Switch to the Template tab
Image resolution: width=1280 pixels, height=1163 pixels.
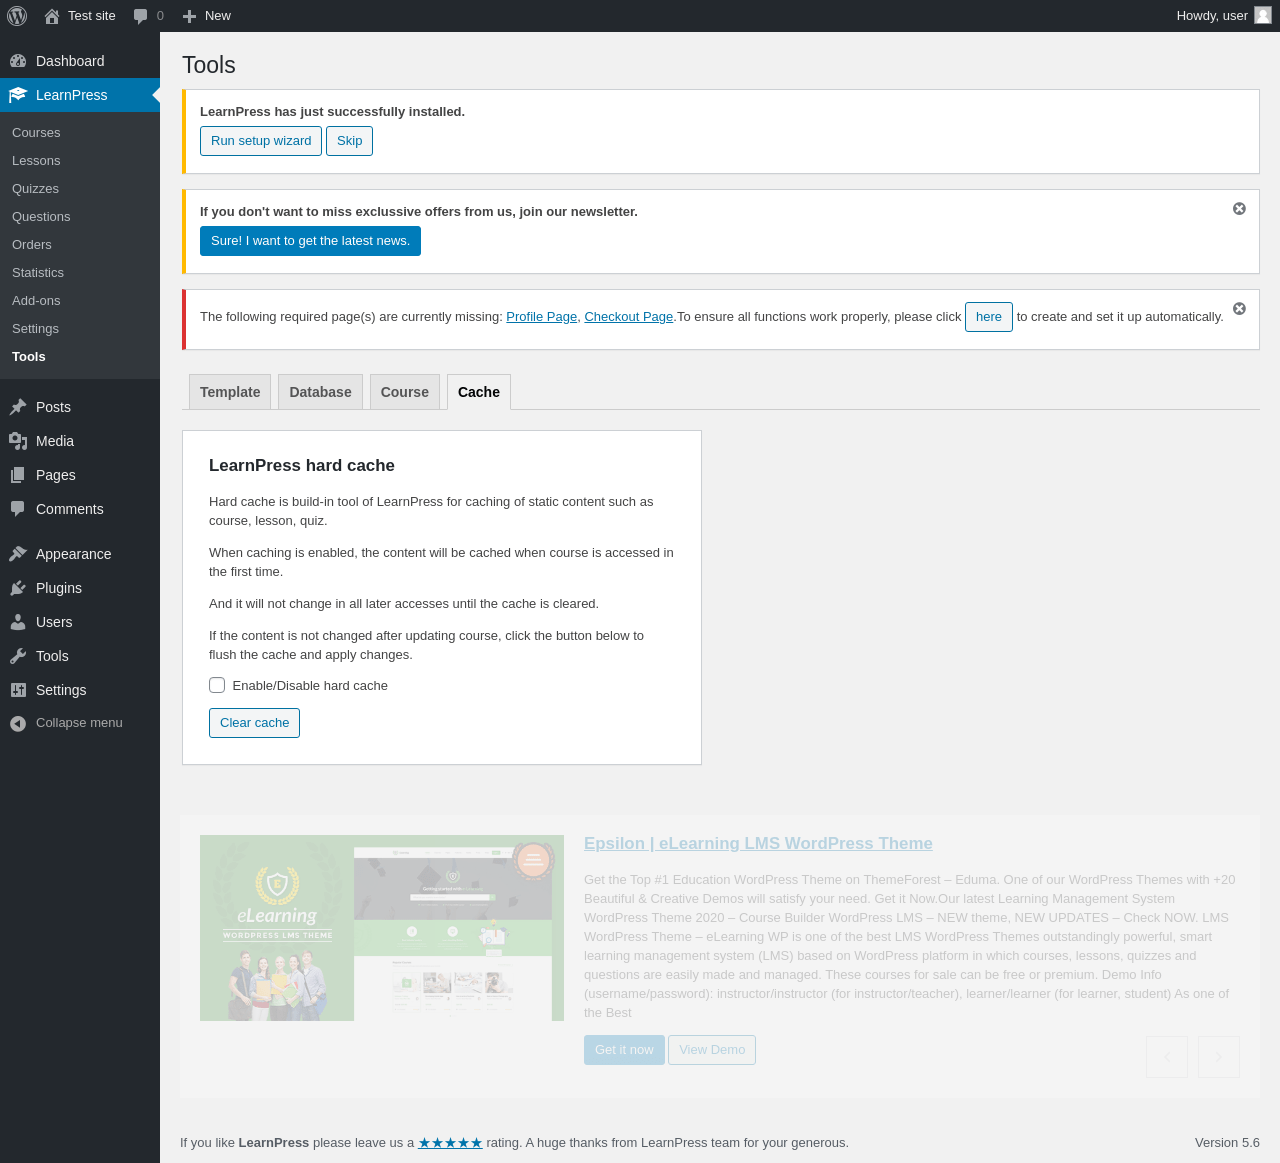[x=230, y=392]
